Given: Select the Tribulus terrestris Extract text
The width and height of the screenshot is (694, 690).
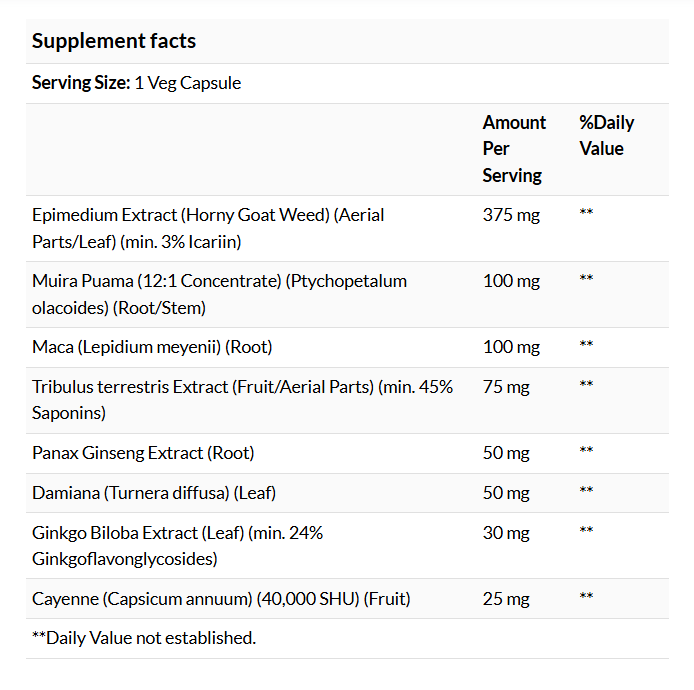Looking at the screenshot, I should coord(242,400).
